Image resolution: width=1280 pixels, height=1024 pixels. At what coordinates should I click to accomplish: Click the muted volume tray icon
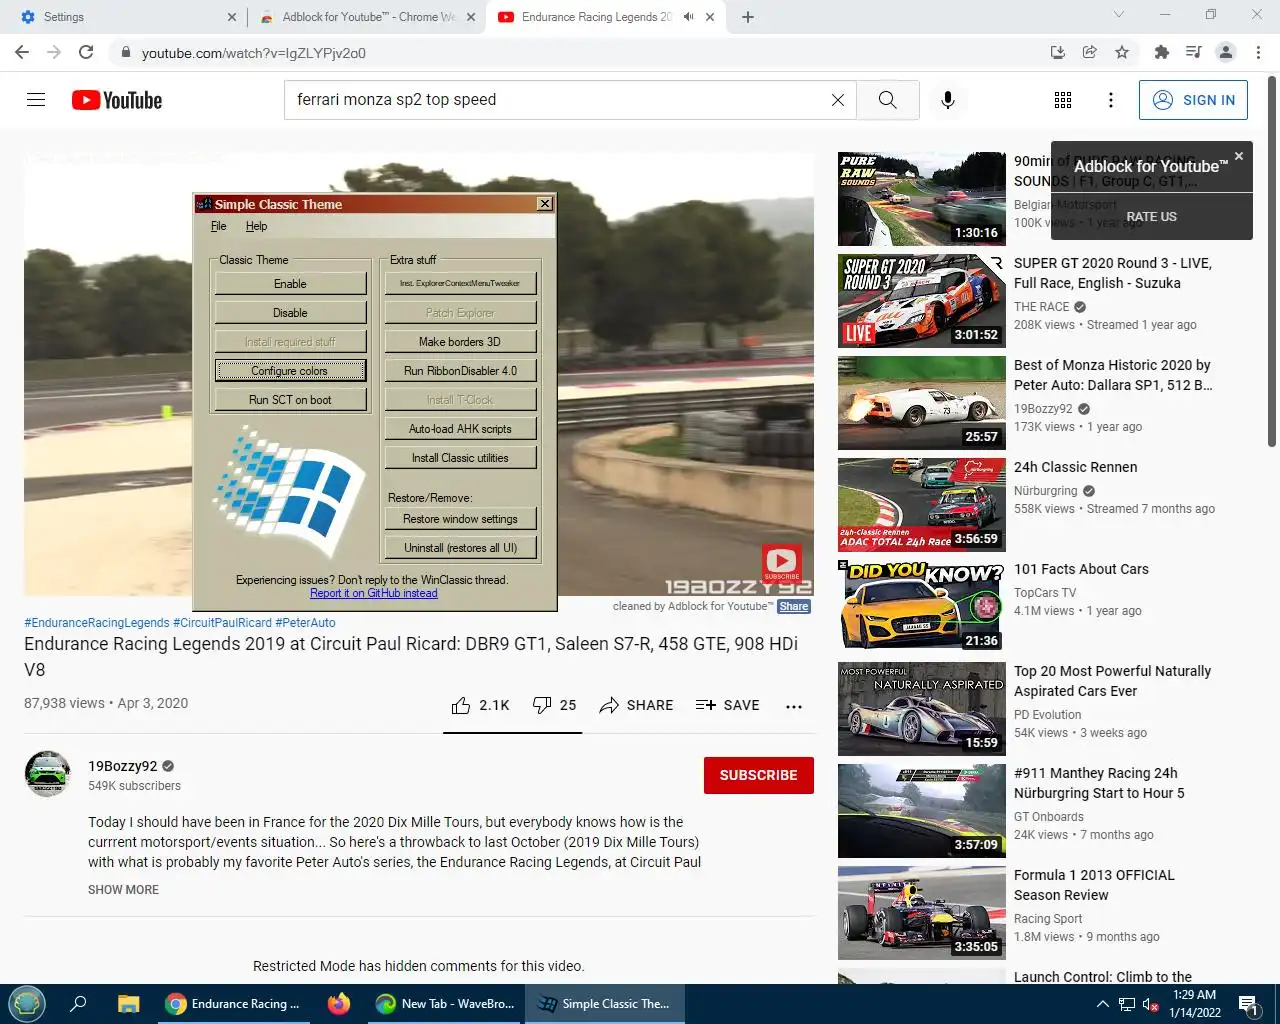1150,1005
